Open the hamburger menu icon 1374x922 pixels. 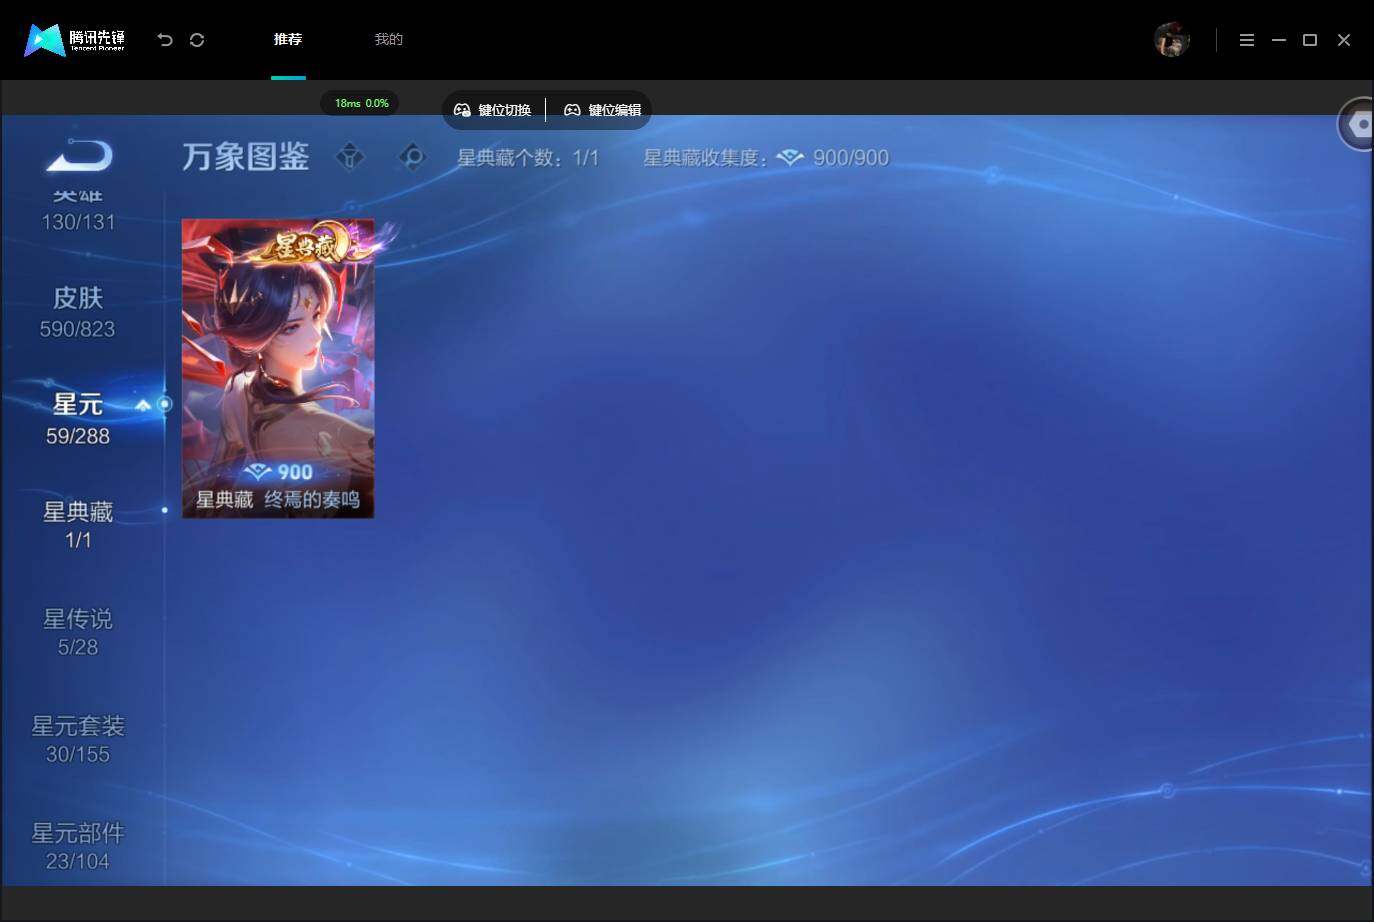pos(1247,40)
